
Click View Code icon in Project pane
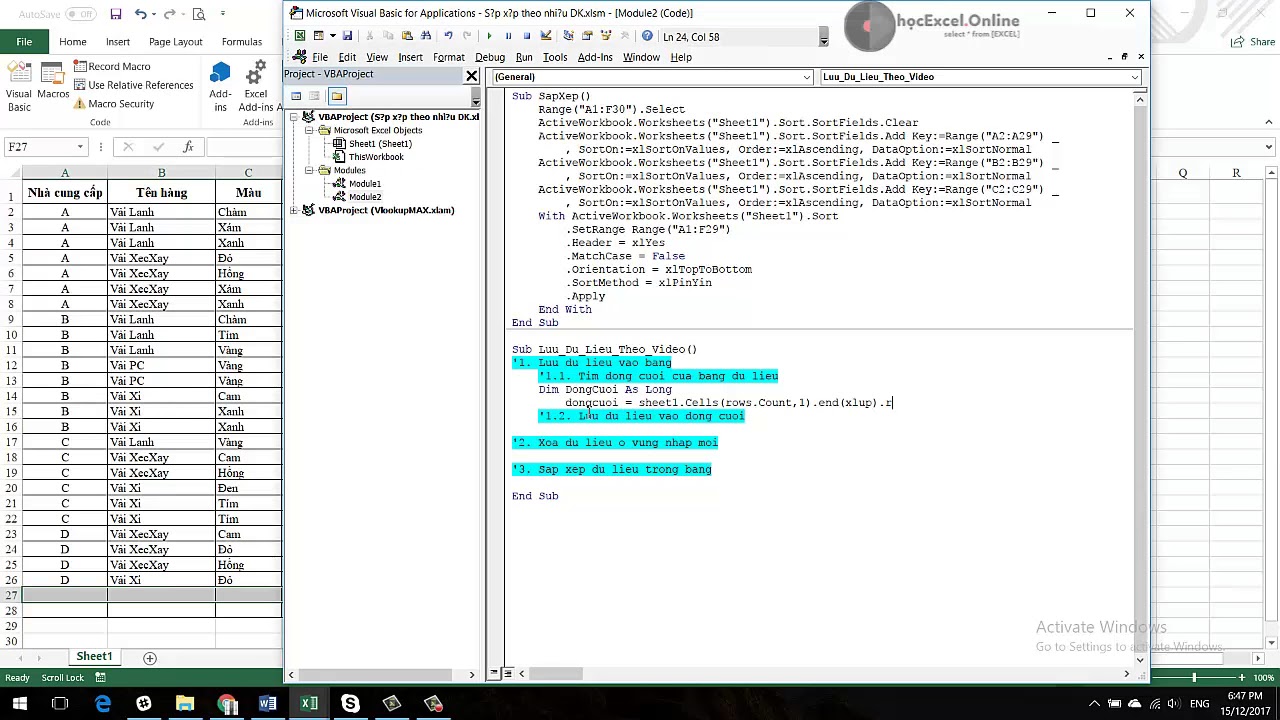(x=296, y=96)
